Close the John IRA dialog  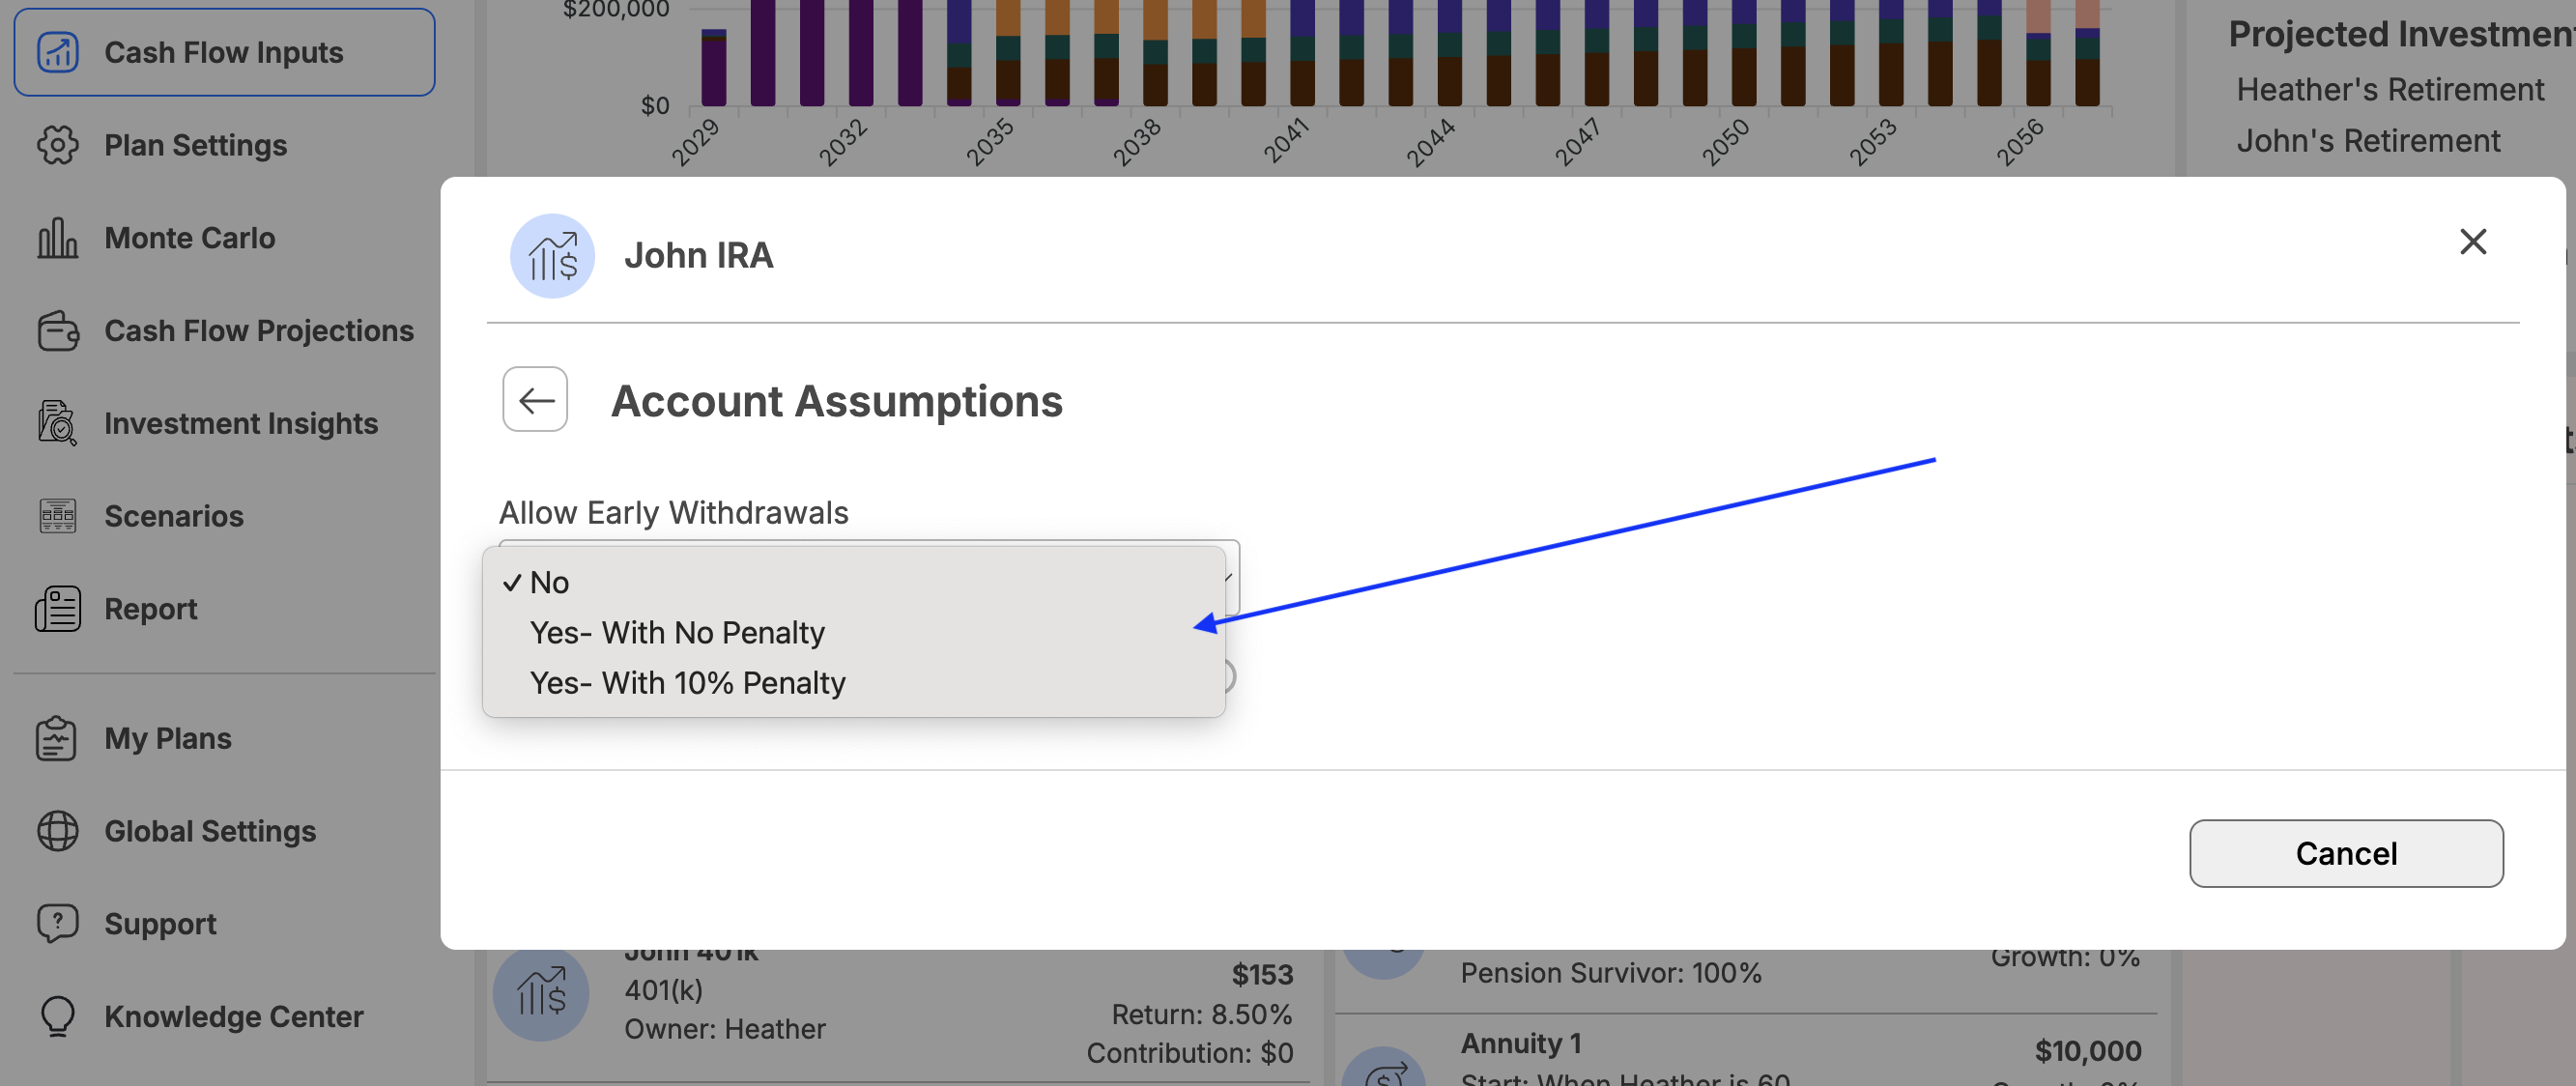click(2472, 241)
